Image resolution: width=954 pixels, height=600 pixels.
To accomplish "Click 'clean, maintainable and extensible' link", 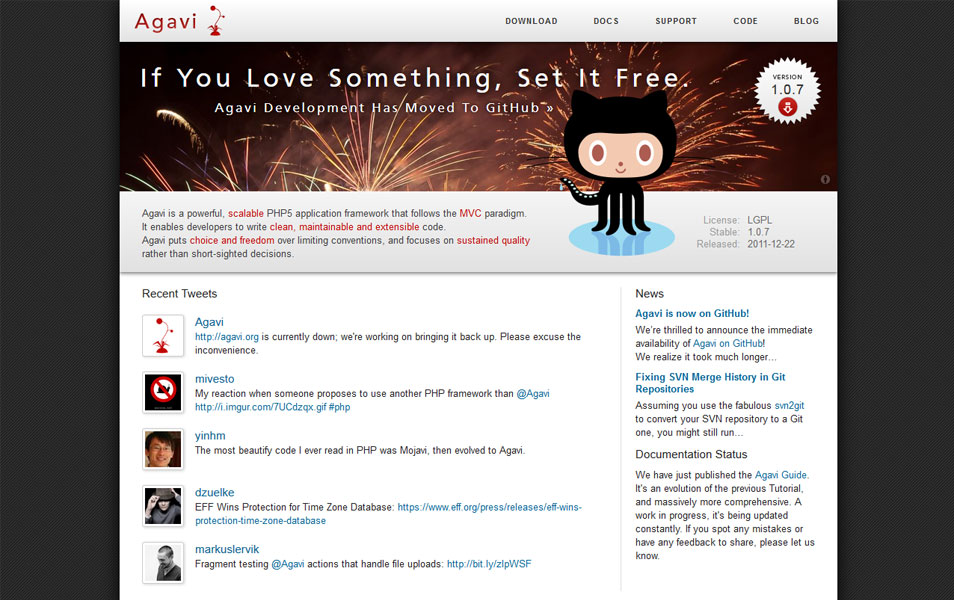I will (344, 227).
